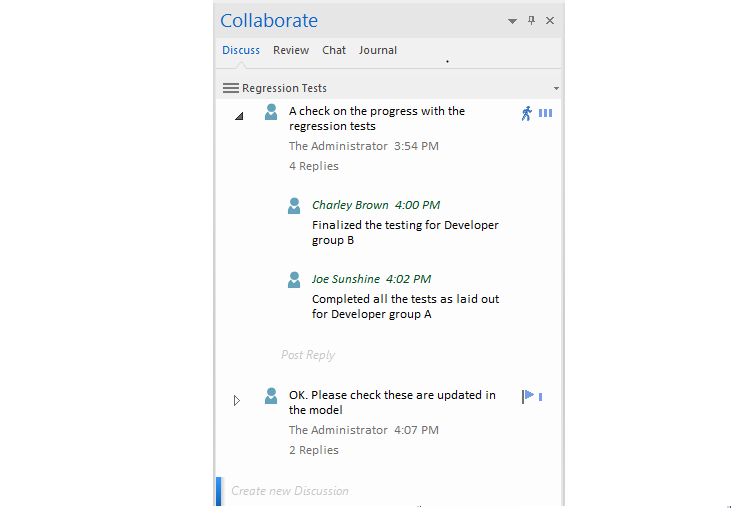Click the '2 Replies' link
The width and height of the screenshot is (750, 530).
click(314, 450)
